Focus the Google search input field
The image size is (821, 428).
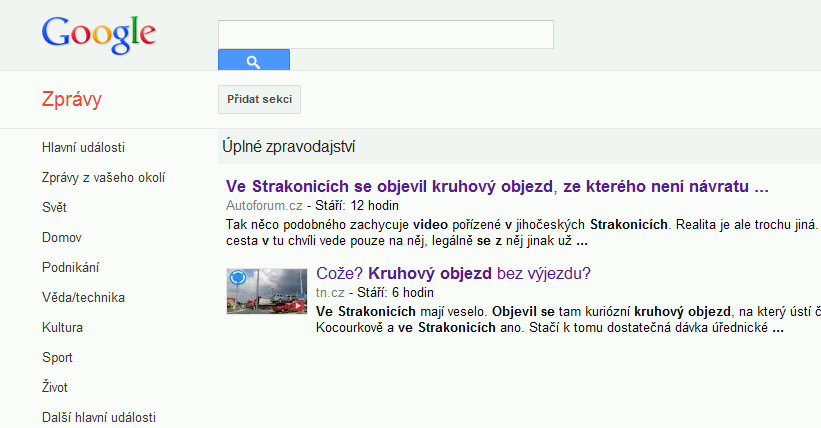click(386, 35)
